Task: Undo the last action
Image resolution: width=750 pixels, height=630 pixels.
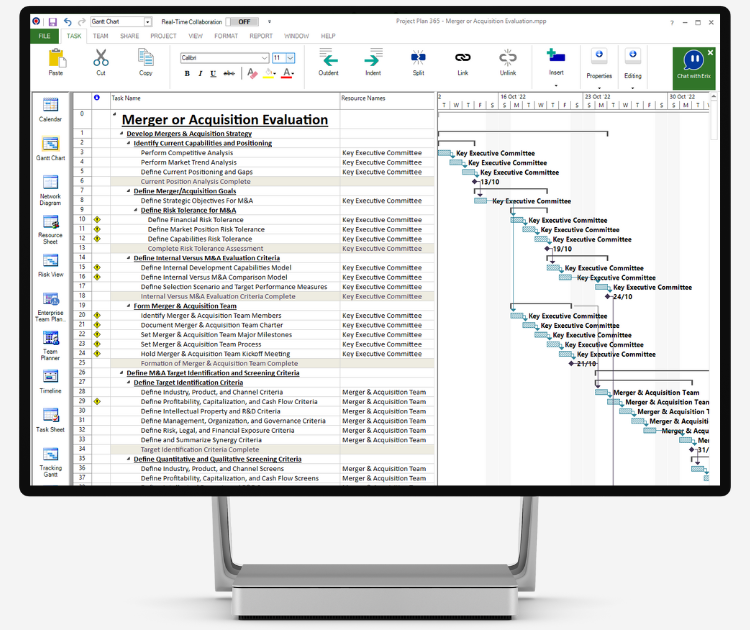Action: (x=67, y=22)
